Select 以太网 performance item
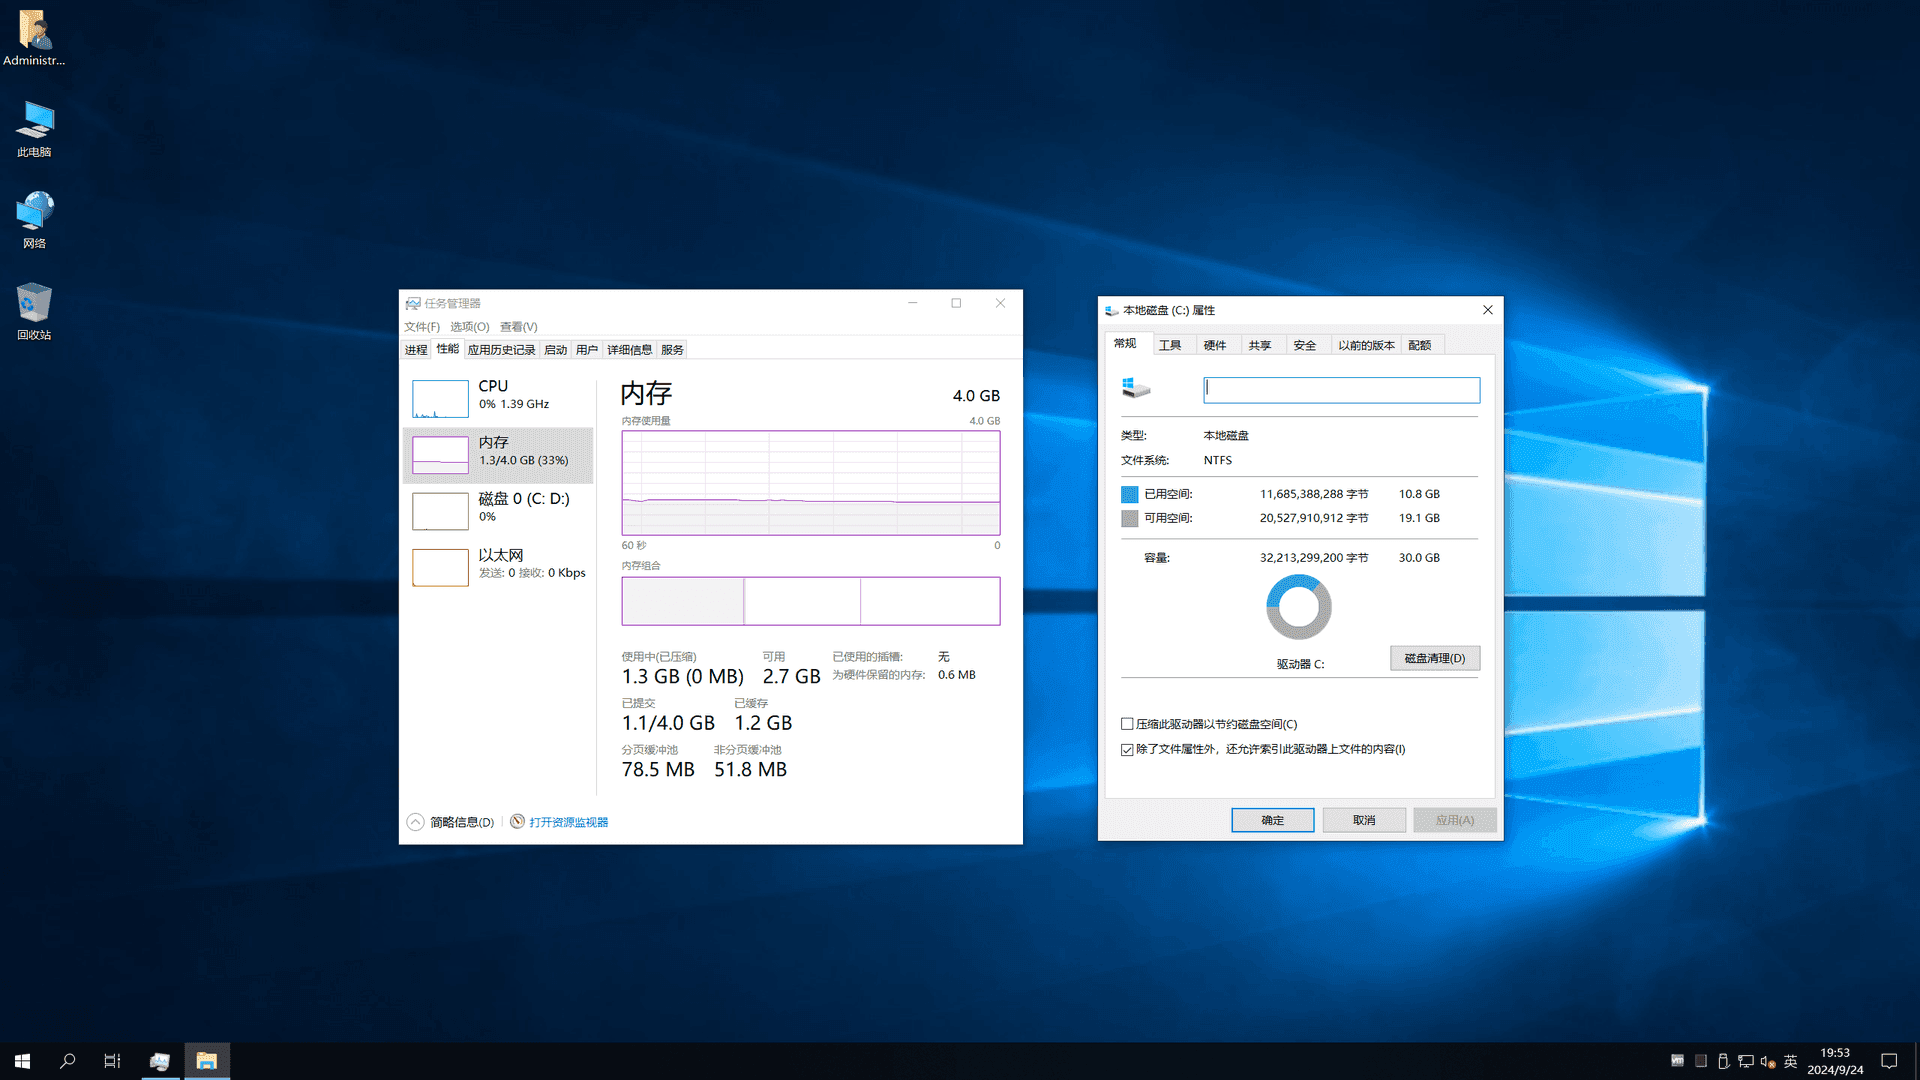 [x=498, y=567]
